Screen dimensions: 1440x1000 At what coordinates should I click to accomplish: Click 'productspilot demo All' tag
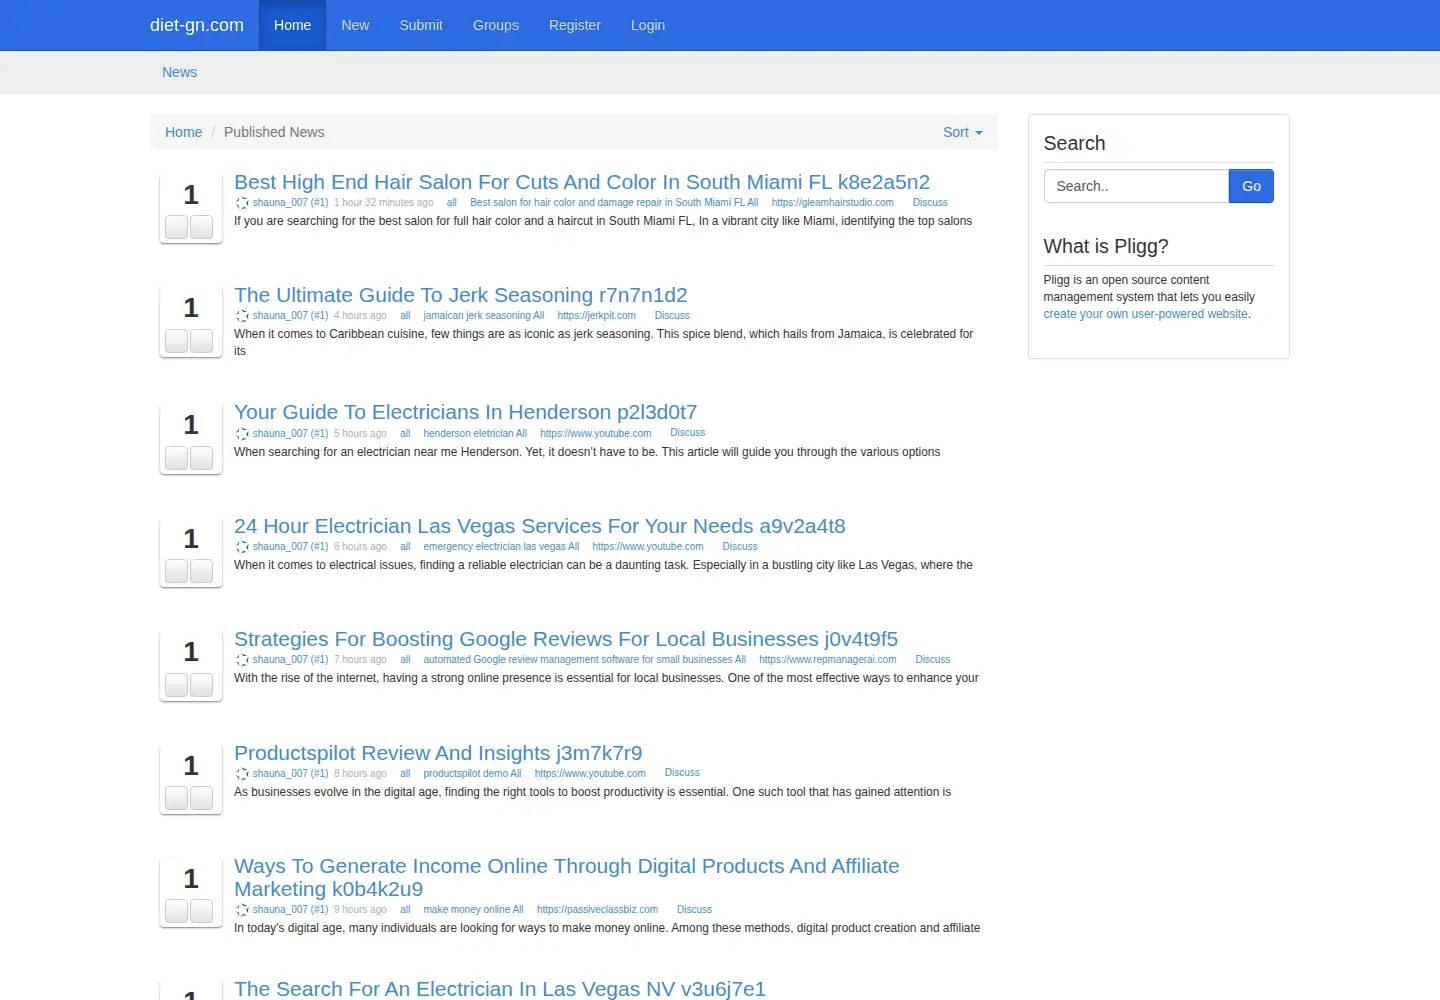(472, 774)
